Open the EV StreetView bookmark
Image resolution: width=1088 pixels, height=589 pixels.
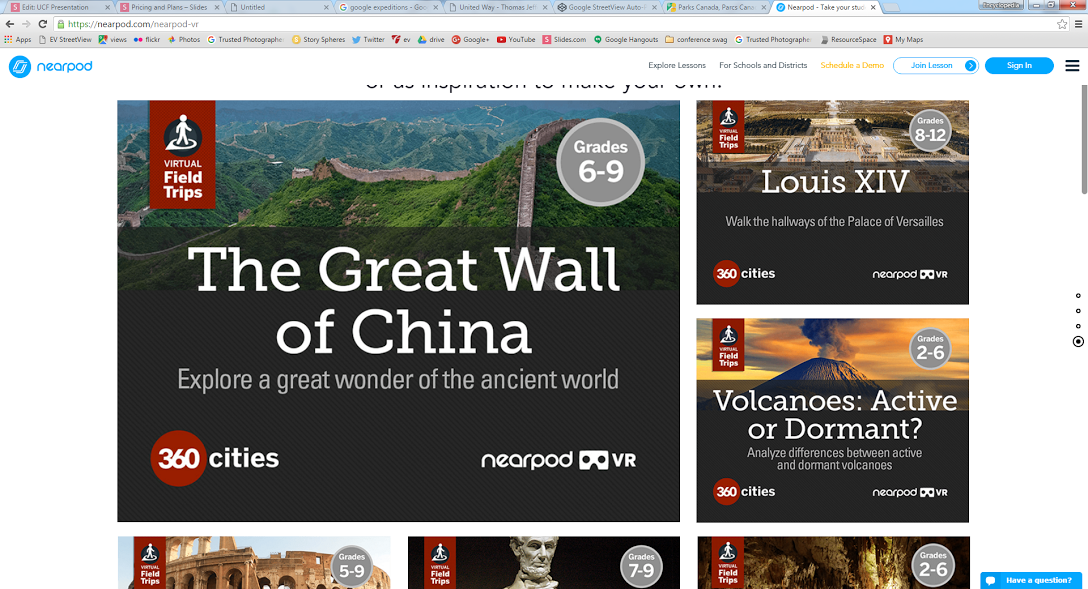click(65, 40)
